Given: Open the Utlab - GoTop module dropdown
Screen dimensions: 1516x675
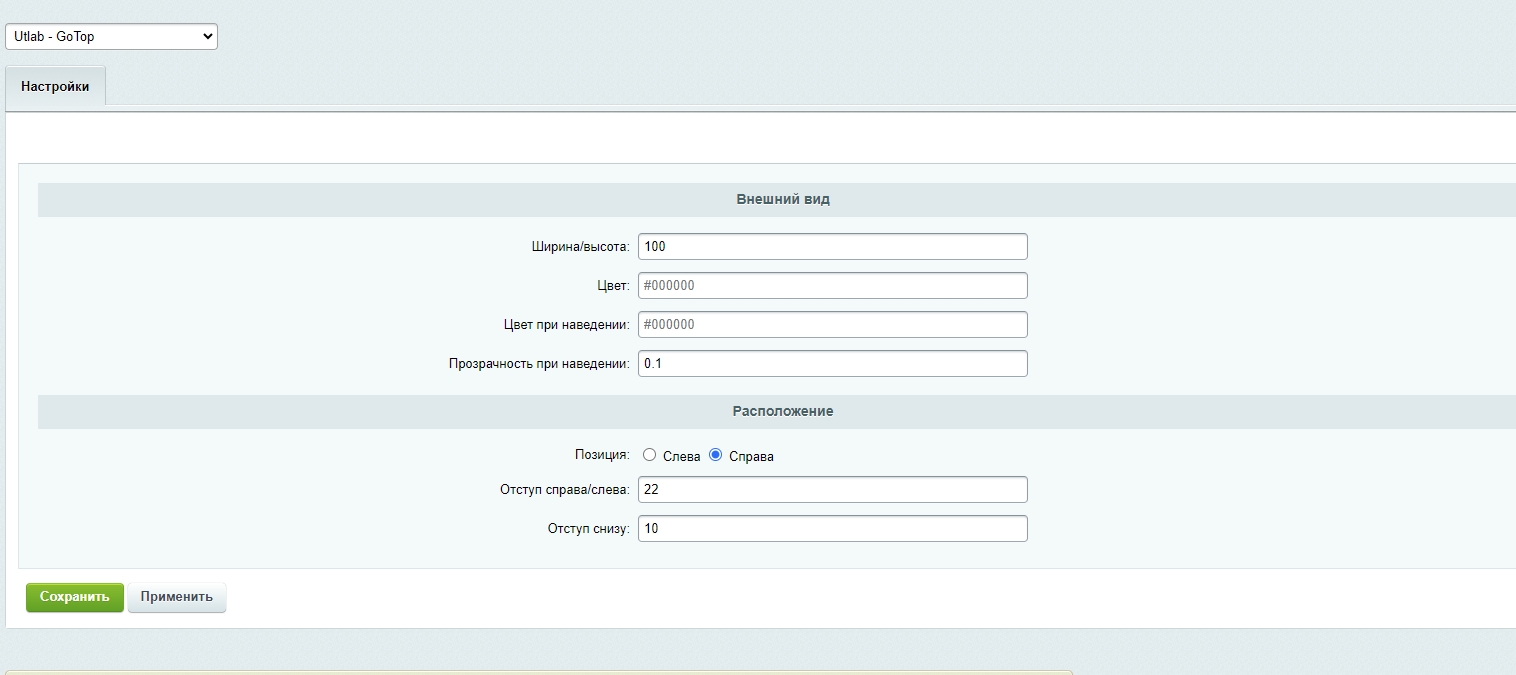Looking at the screenshot, I should [x=111, y=37].
